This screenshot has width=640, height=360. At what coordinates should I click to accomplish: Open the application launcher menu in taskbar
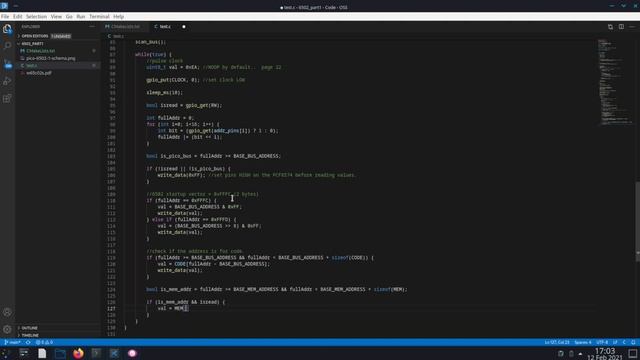click(6, 353)
